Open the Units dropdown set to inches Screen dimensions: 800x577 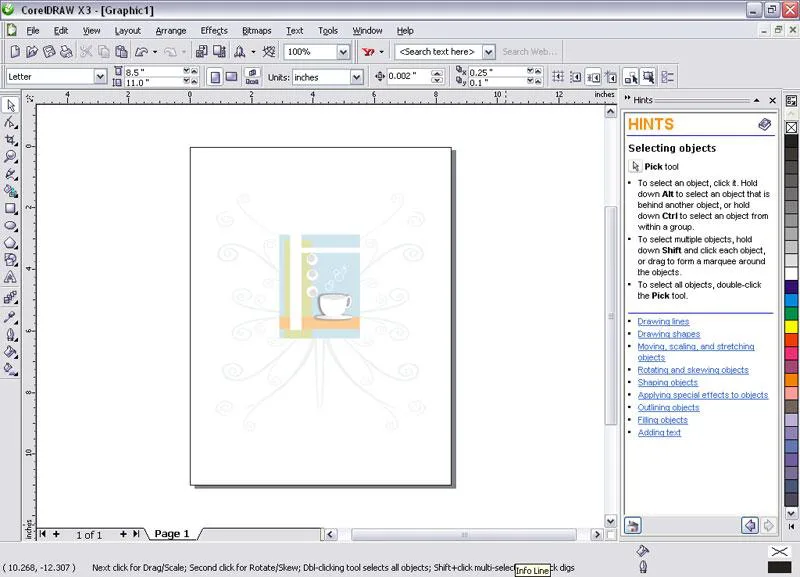(x=355, y=76)
